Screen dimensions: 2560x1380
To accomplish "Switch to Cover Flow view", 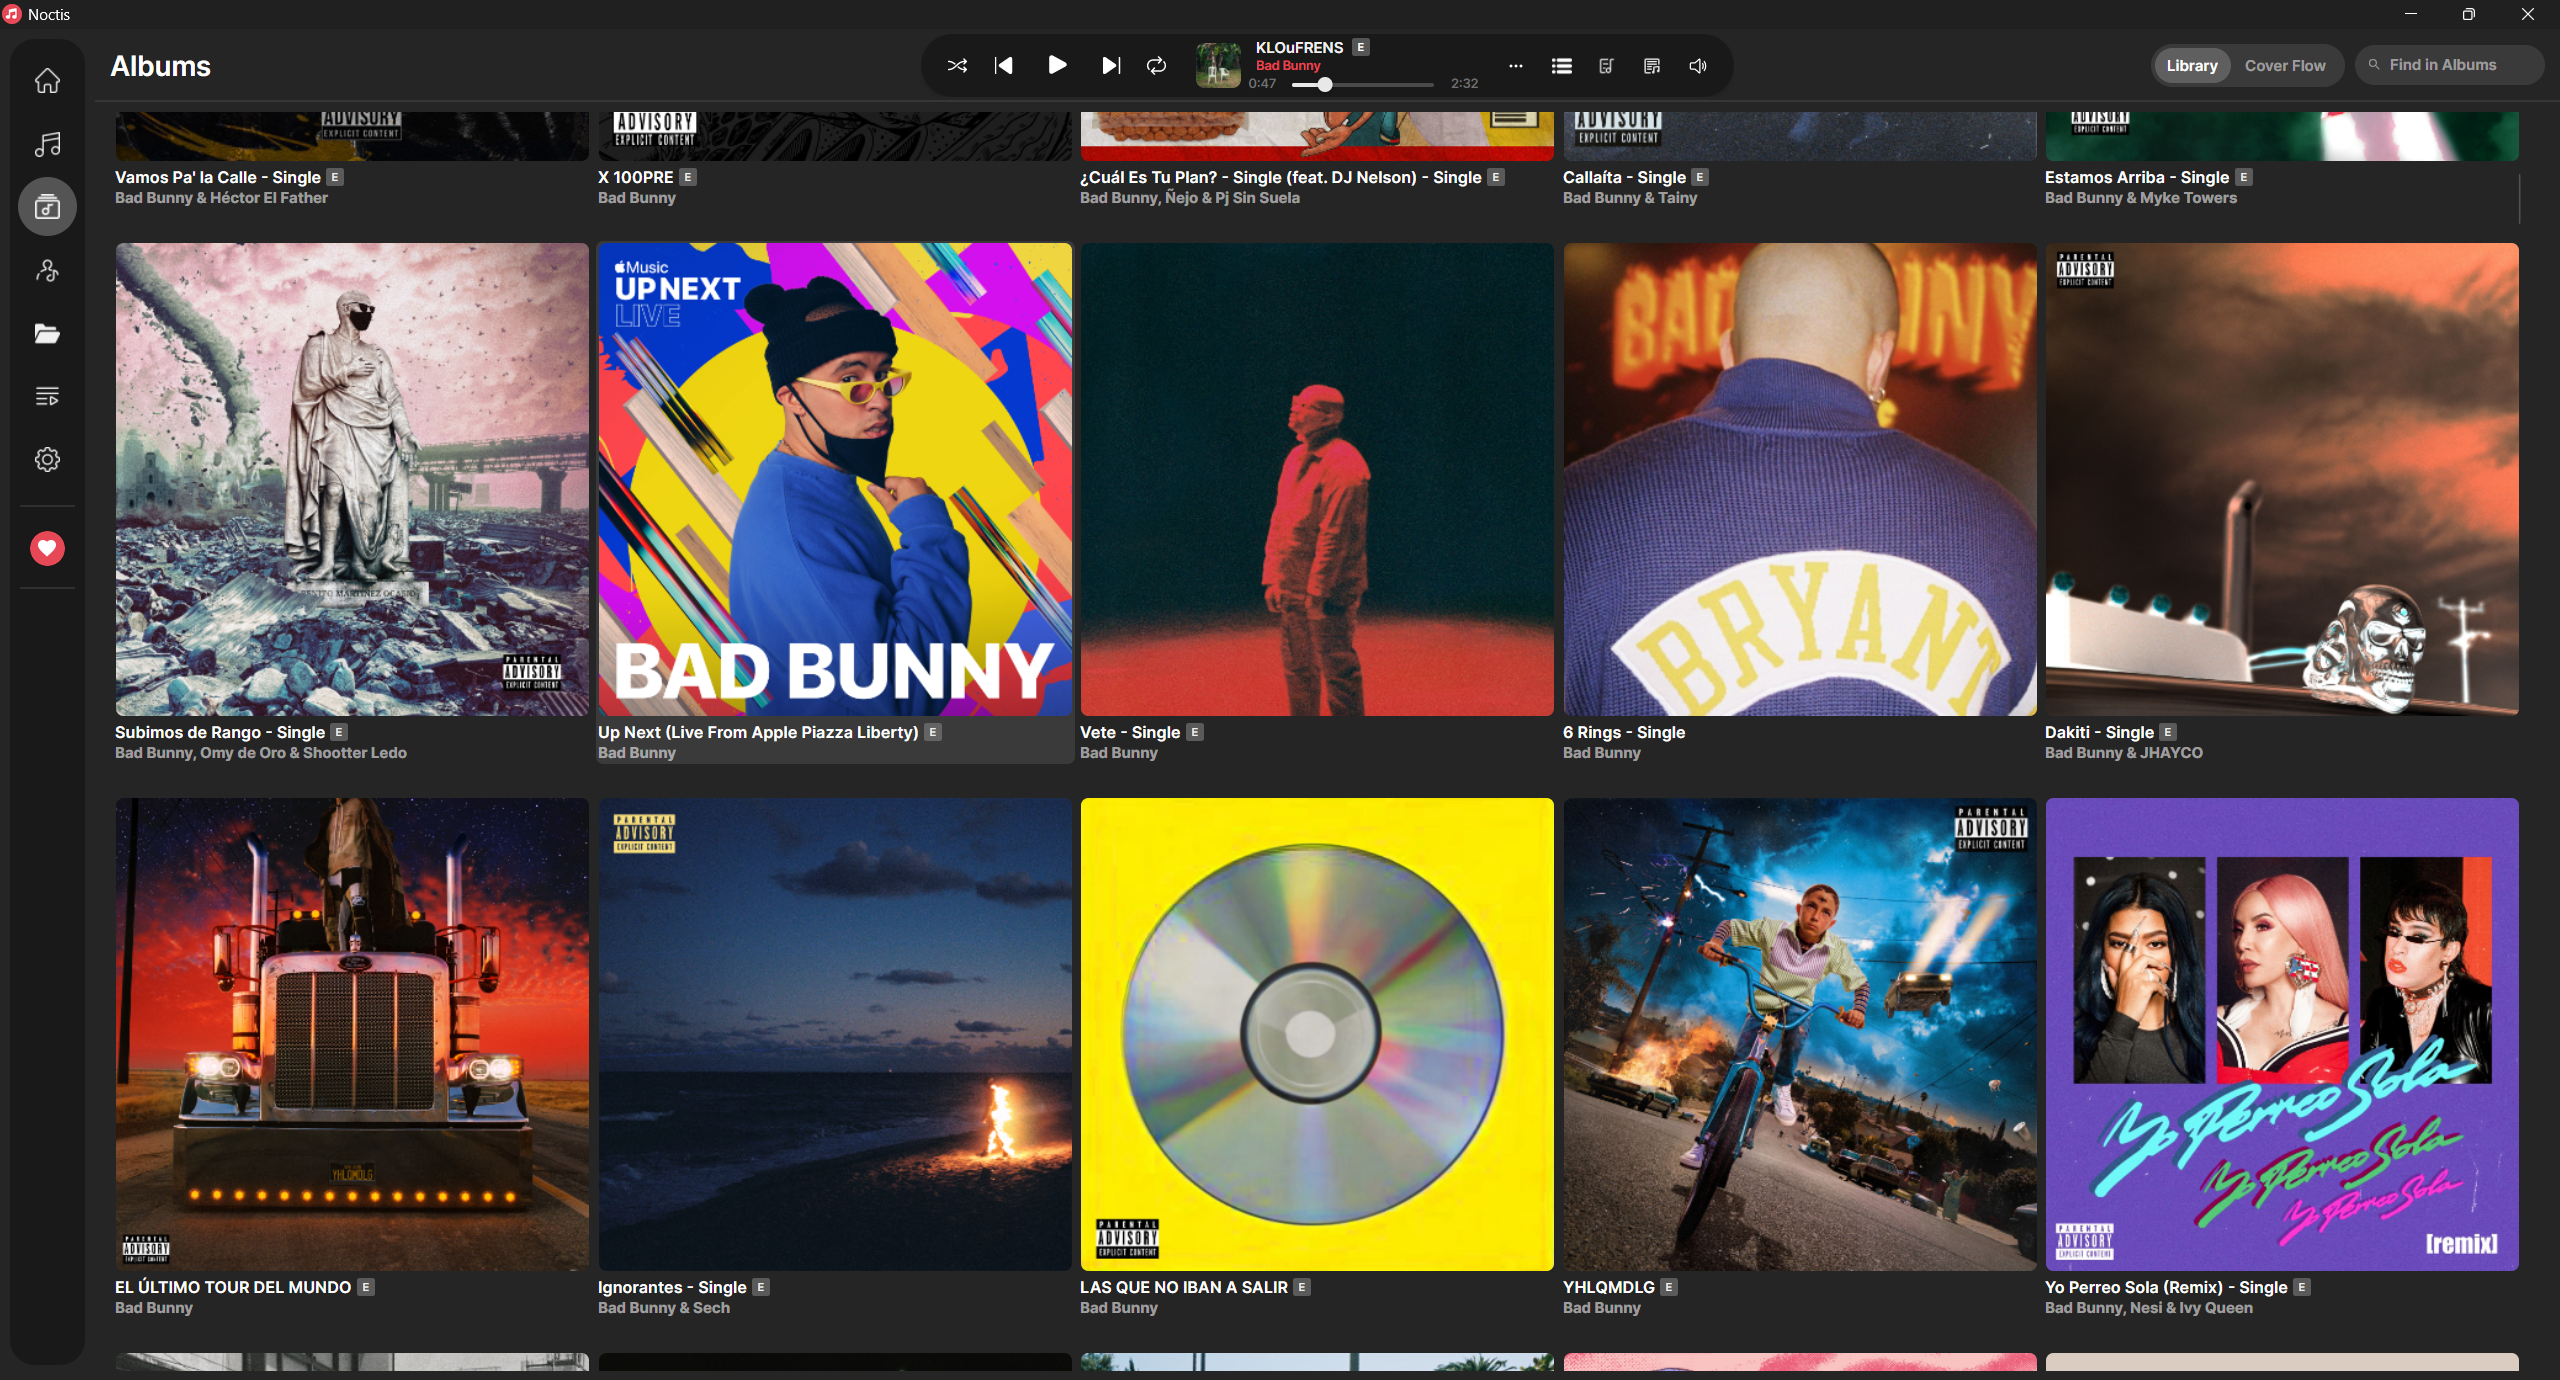I will click(2285, 66).
